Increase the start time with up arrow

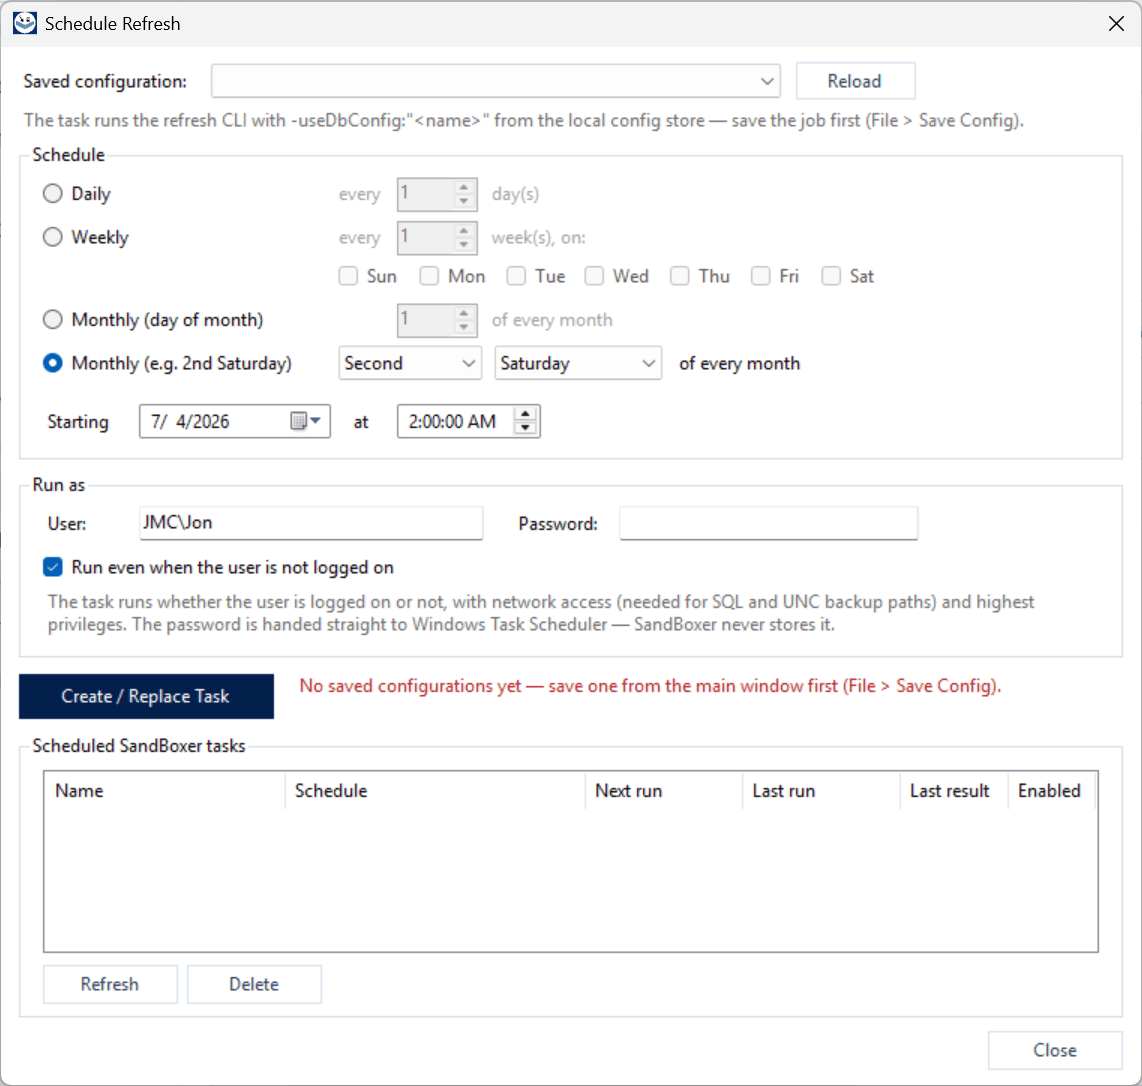click(525, 414)
